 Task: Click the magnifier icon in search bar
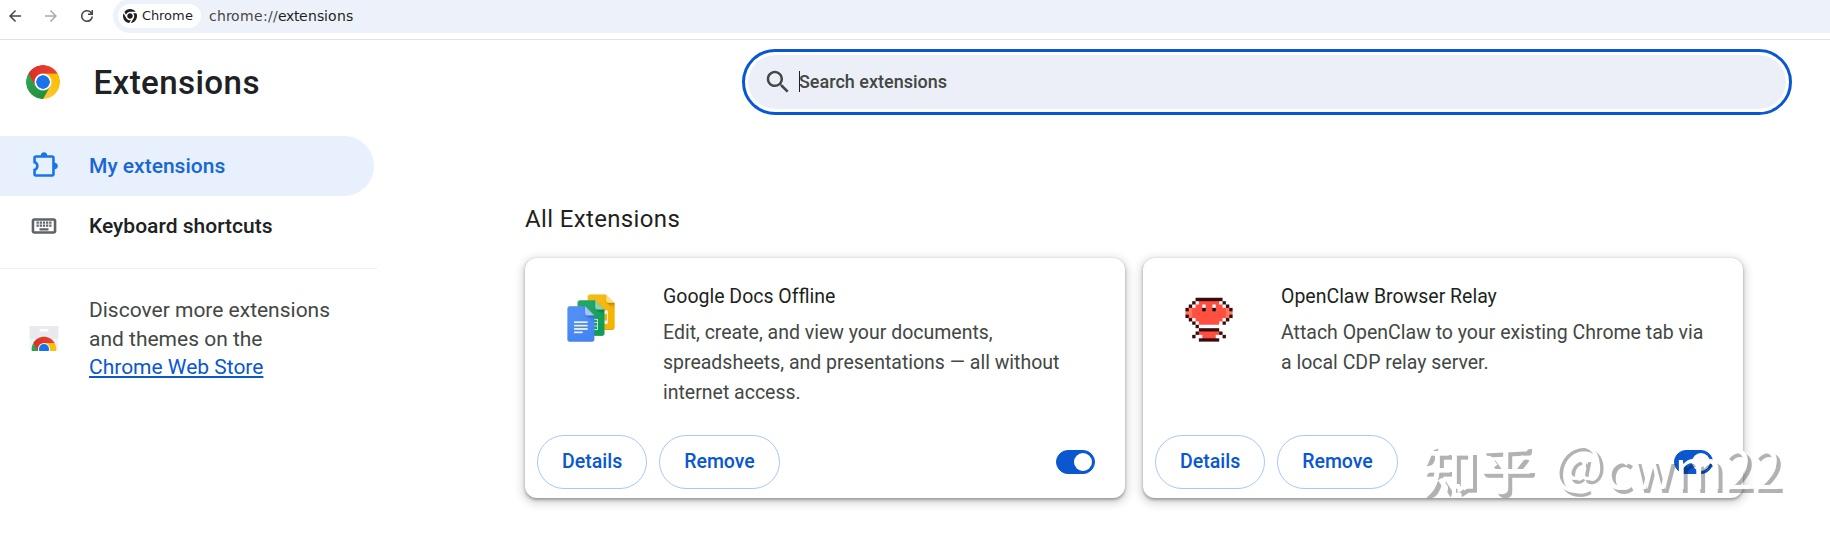tap(776, 82)
